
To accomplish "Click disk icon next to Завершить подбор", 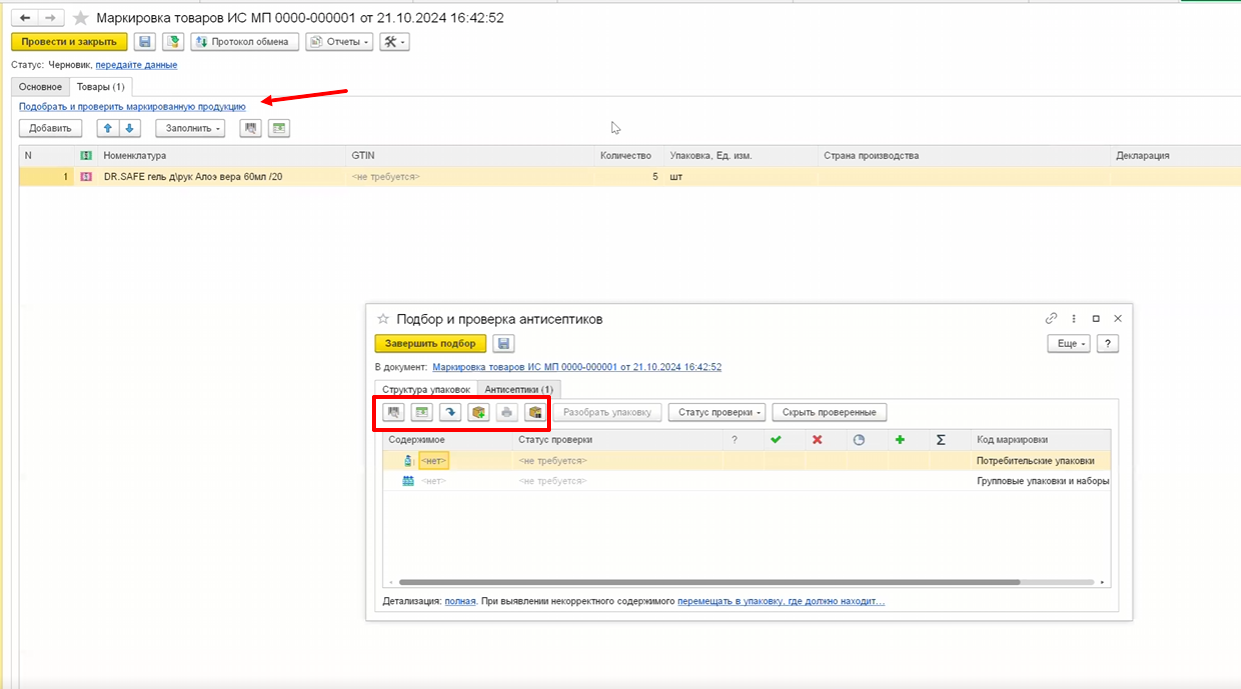I will [503, 343].
